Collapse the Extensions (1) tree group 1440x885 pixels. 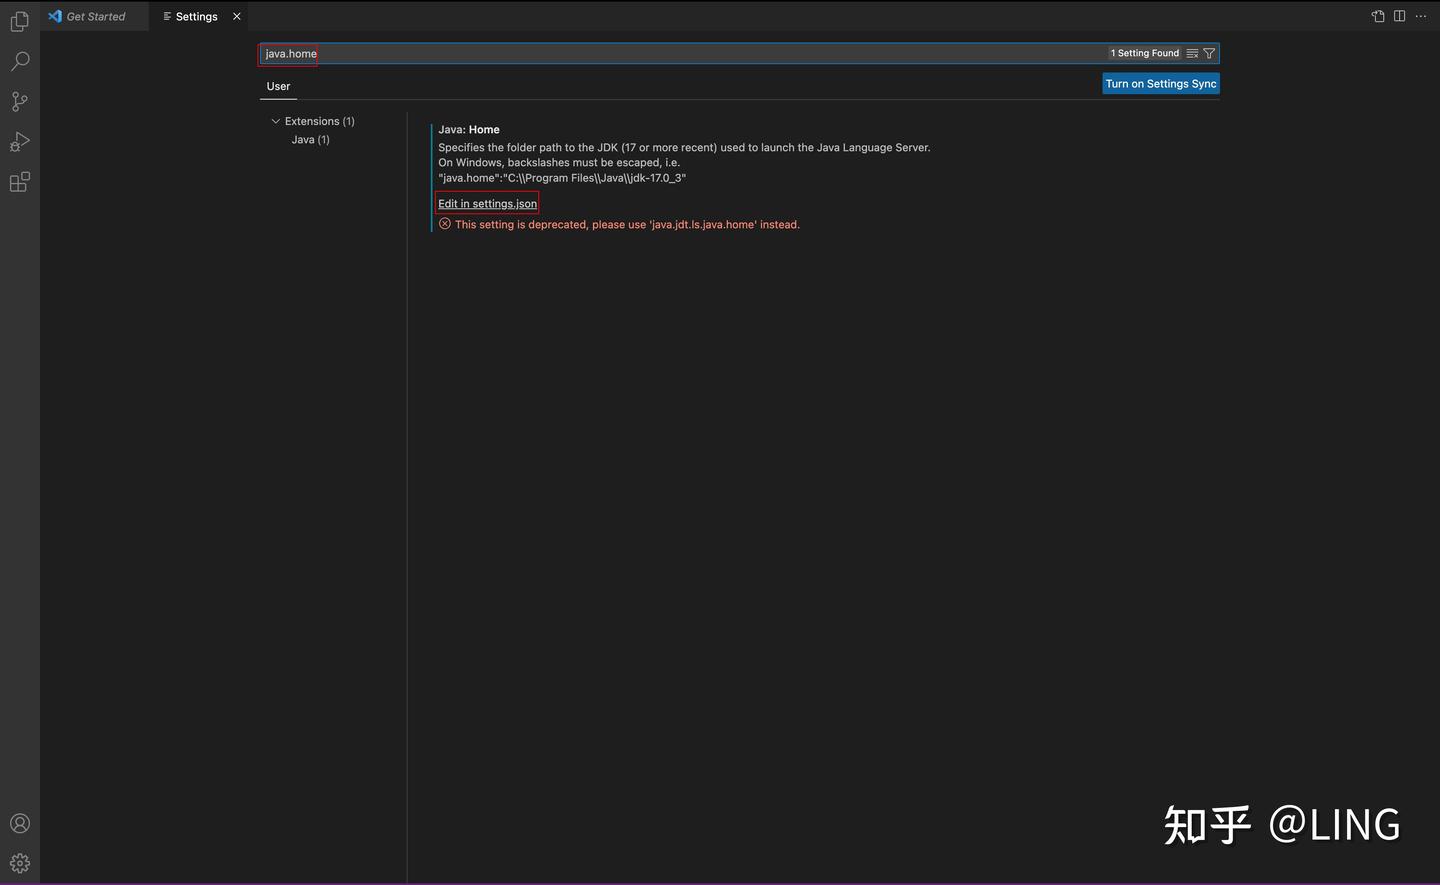tap(276, 121)
